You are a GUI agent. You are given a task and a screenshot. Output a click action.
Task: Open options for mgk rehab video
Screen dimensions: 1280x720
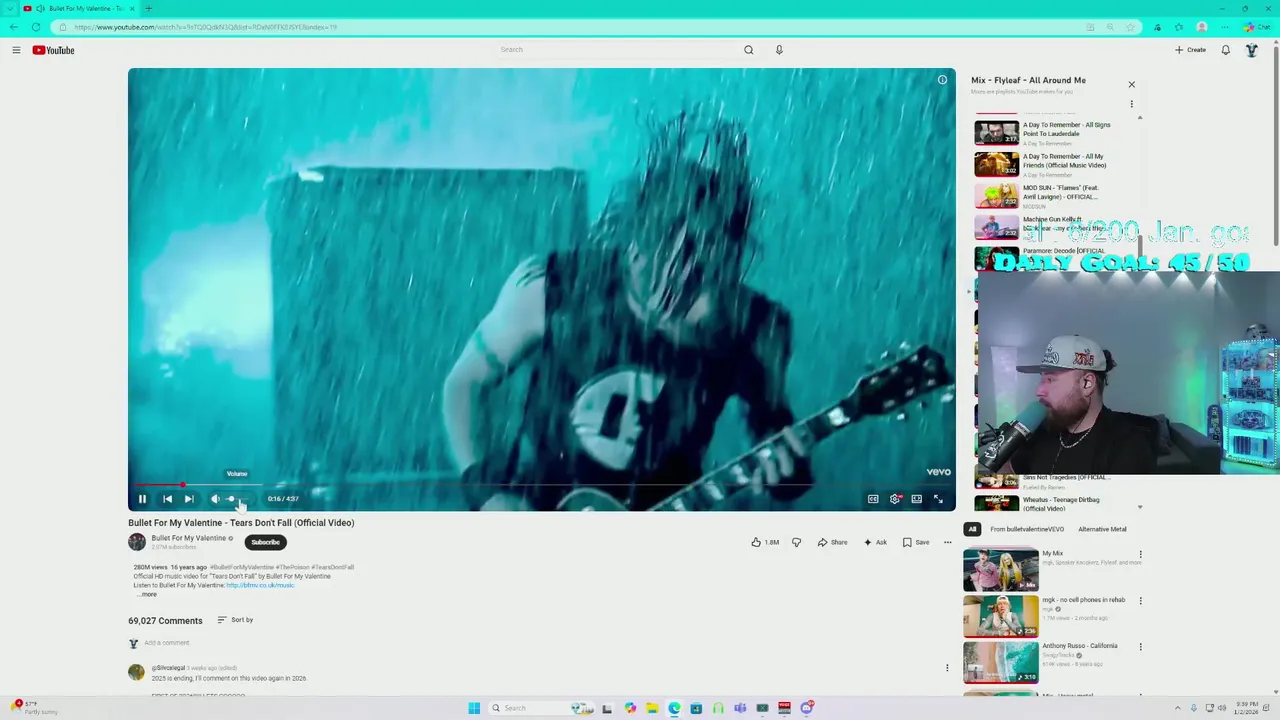pyautogui.click(x=1140, y=601)
